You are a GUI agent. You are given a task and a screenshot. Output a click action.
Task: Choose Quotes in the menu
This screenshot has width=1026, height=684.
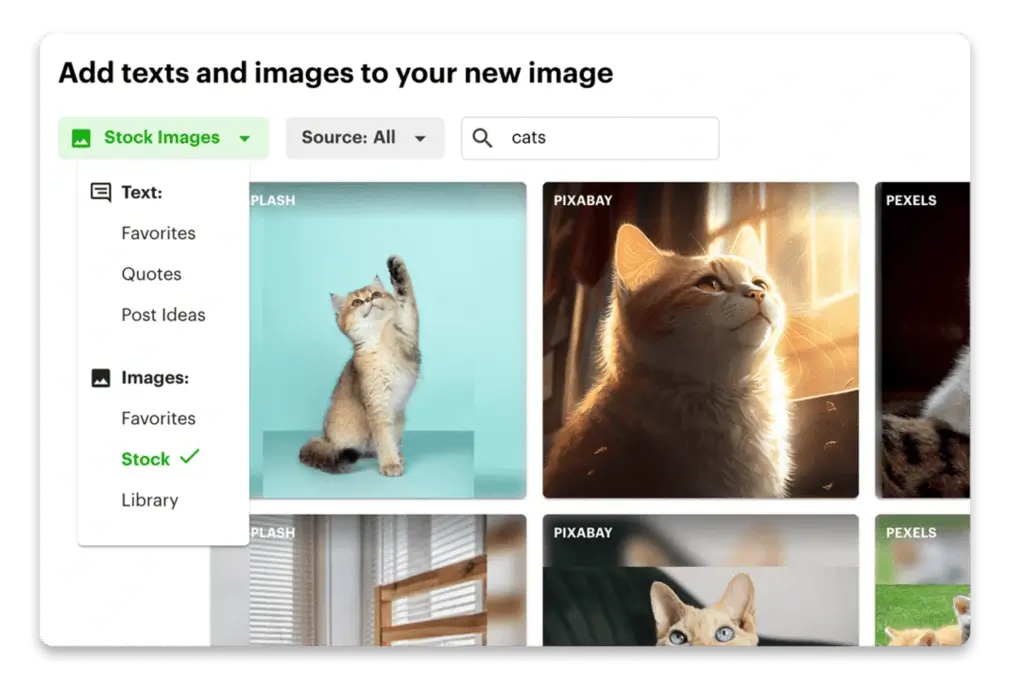pyautogui.click(x=151, y=274)
